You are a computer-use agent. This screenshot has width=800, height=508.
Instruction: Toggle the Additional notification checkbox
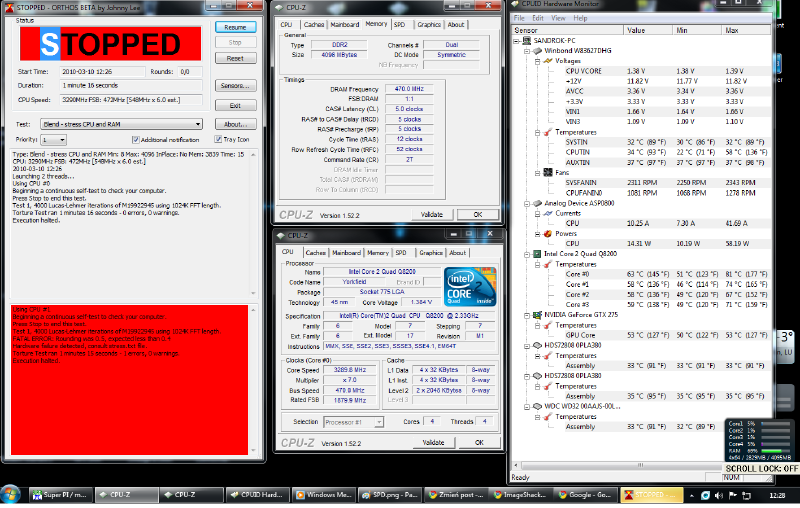tap(136, 139)
